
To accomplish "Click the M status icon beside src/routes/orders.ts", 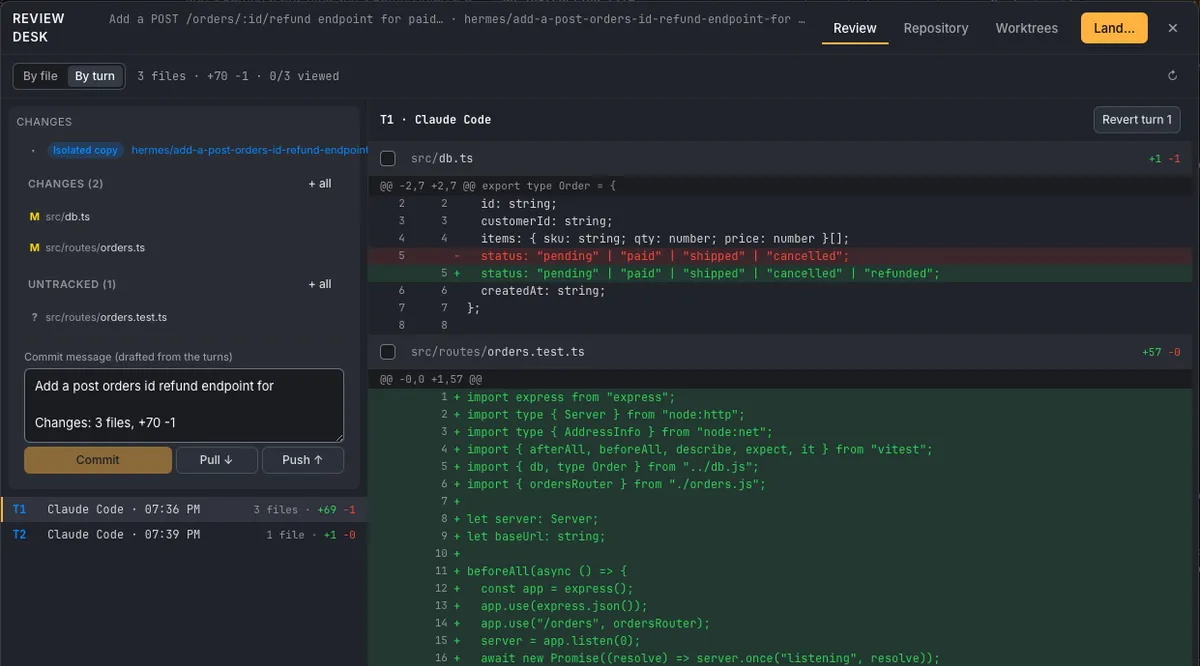I will point(35,247).
